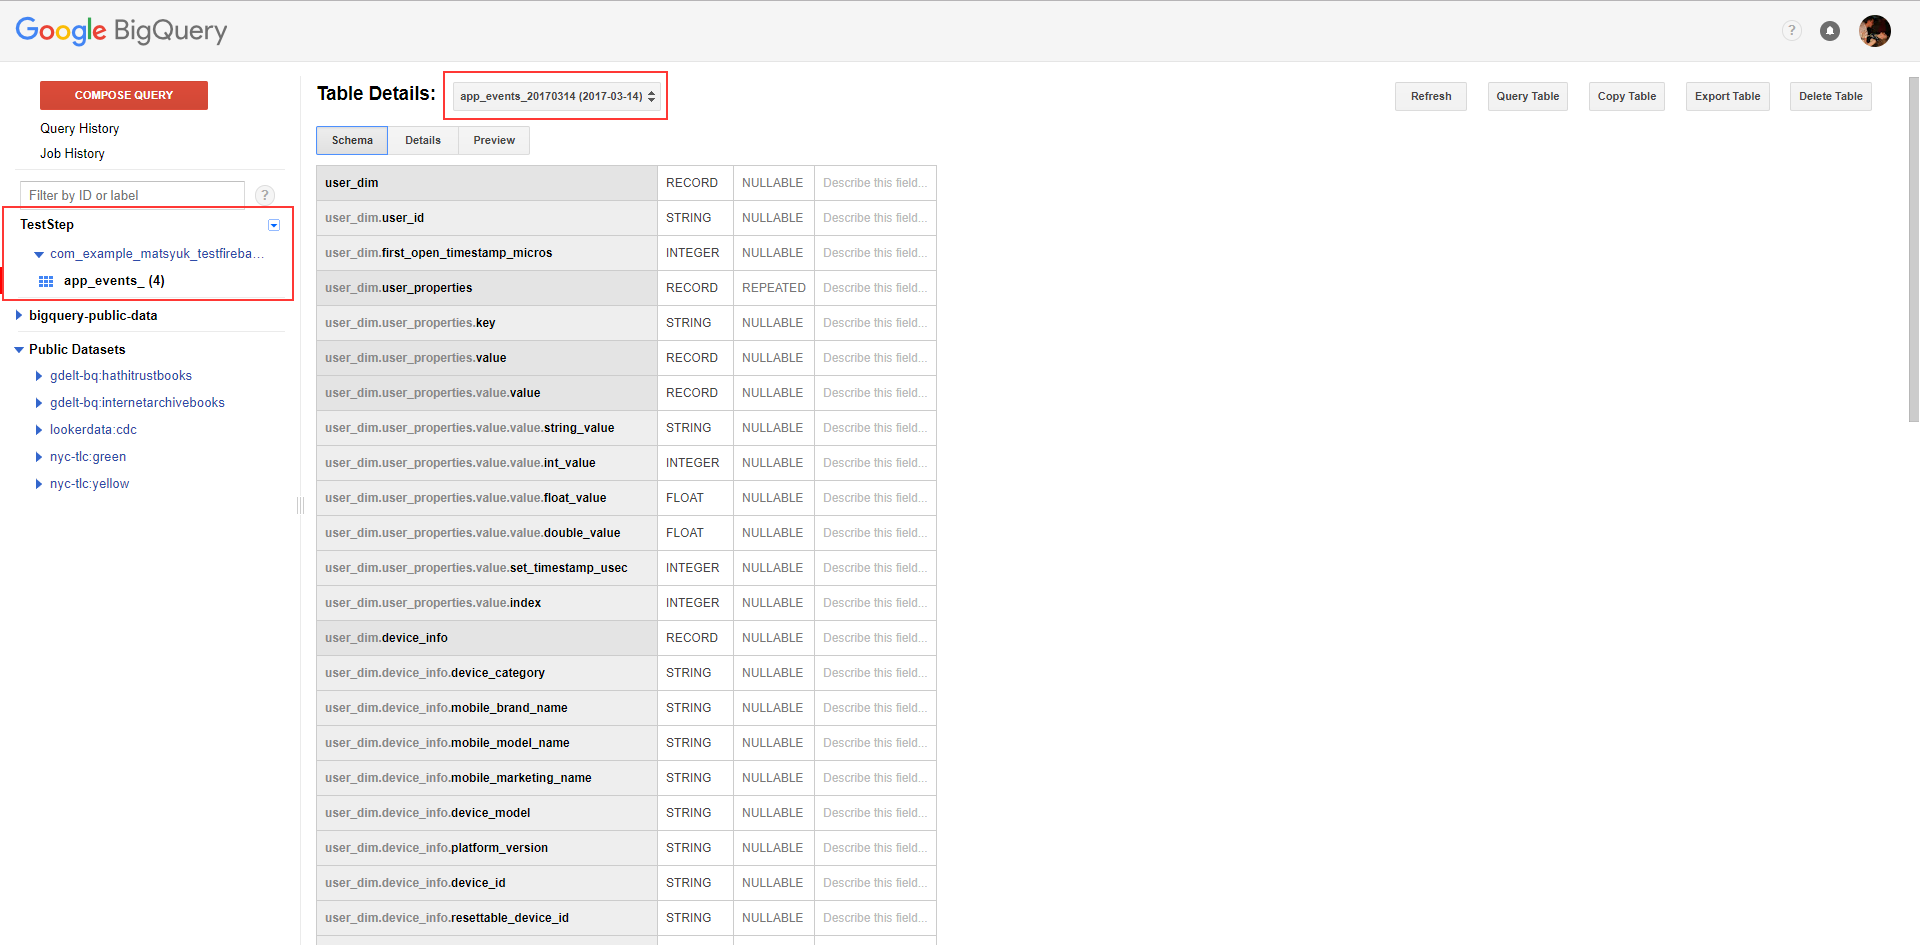
Task: Open Query History
Action: tap(80, 129)
